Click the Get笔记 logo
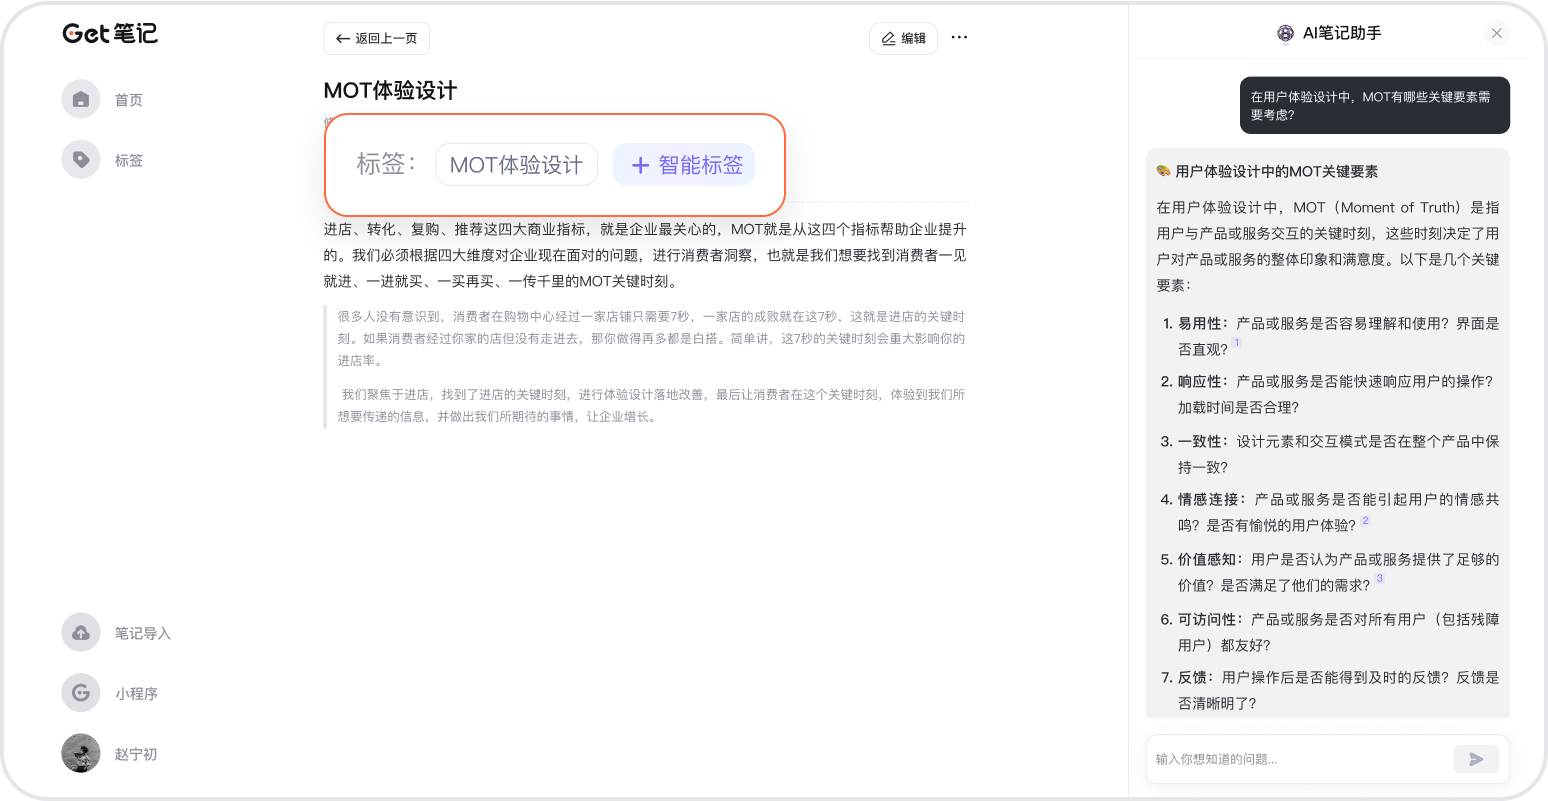This screenshot has width=1548, height=801. (x=110, y=33)
